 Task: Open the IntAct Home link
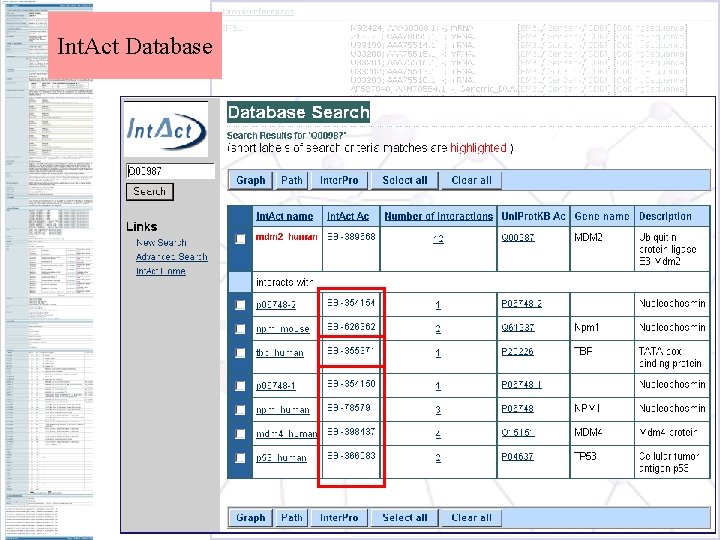(161, 271)
